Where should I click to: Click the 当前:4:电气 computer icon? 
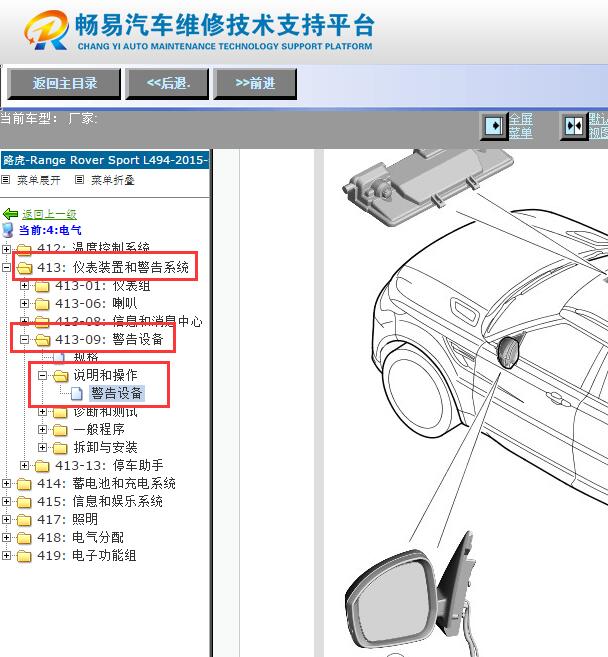coord(8,230)
